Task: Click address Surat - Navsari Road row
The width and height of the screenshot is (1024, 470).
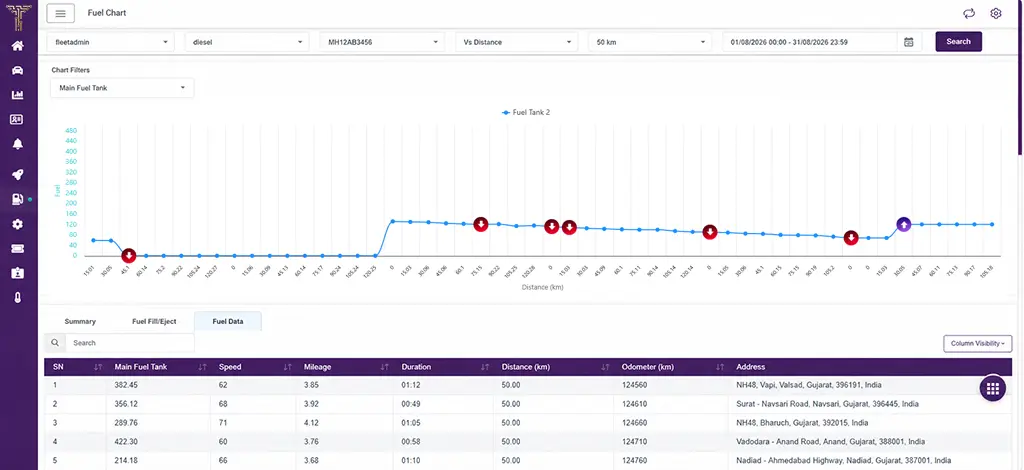Action: (x=827, y=404)
